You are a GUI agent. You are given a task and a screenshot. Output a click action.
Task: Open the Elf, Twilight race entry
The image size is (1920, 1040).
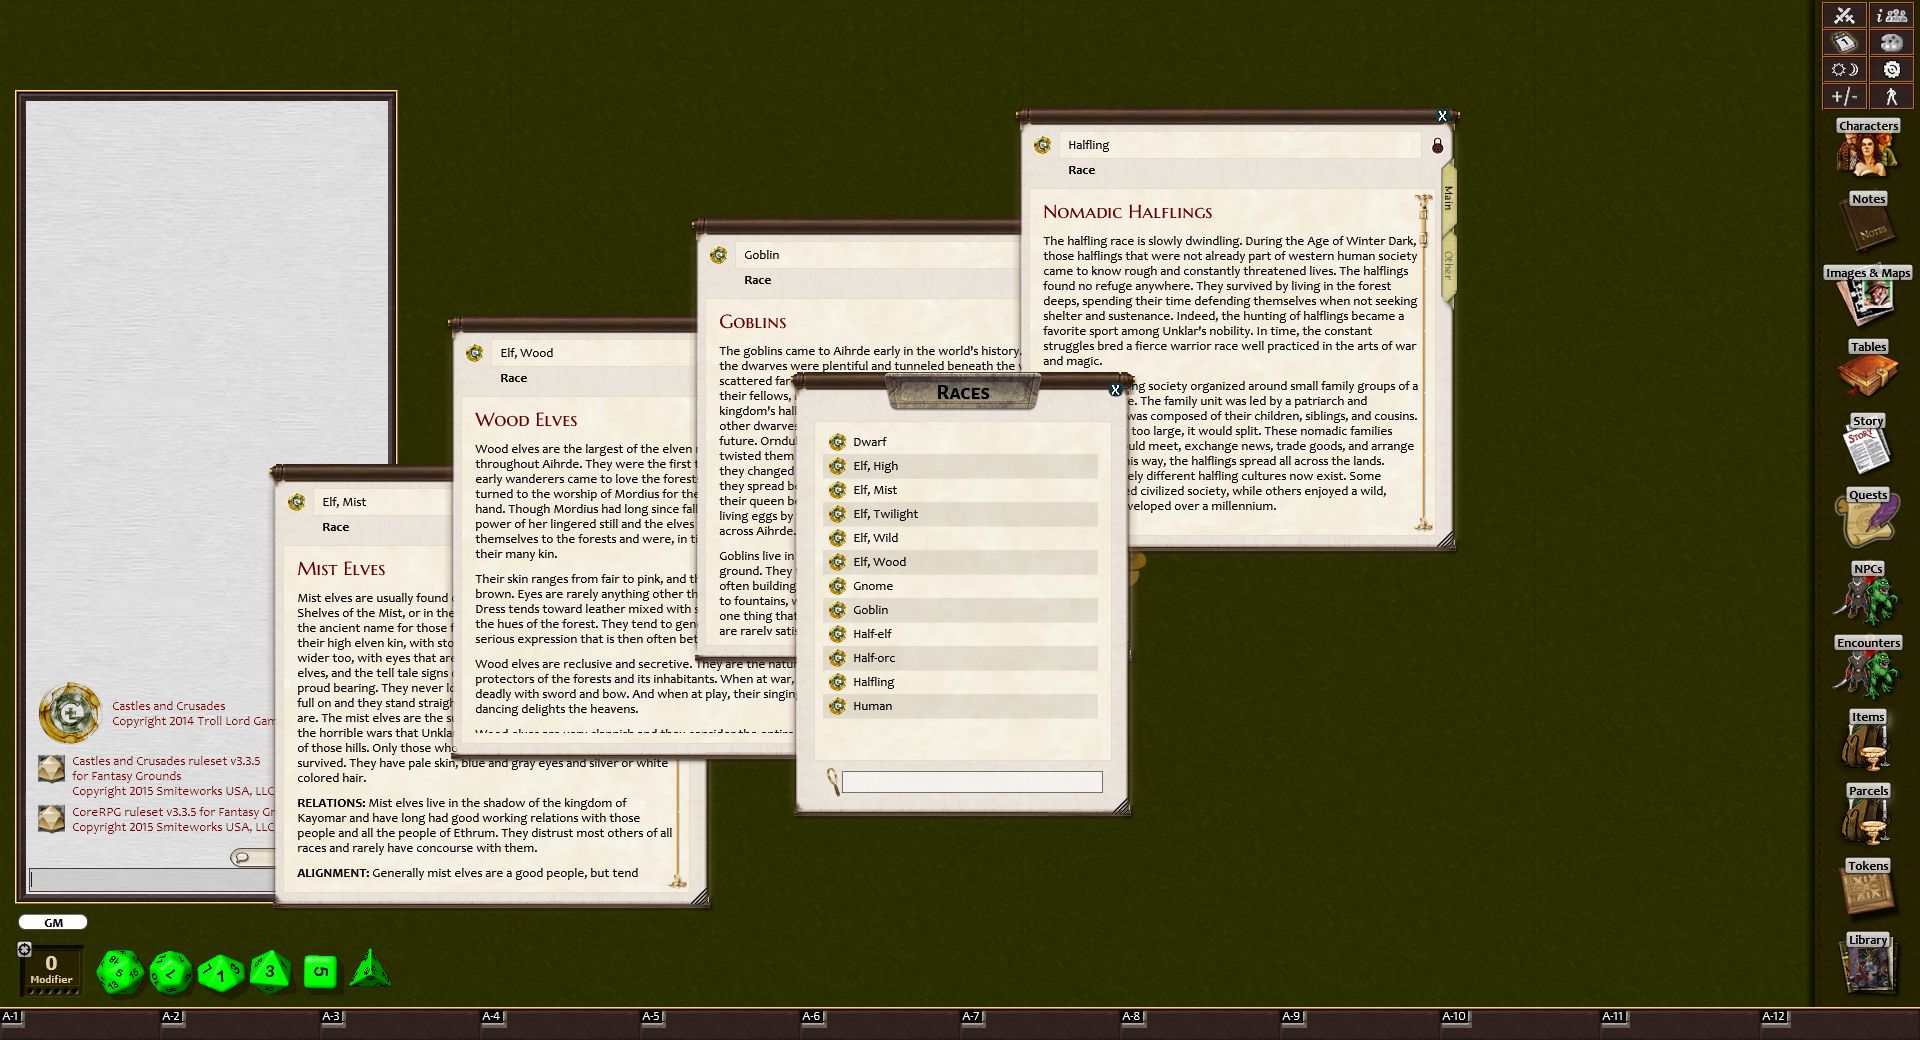tap(884, 514)
